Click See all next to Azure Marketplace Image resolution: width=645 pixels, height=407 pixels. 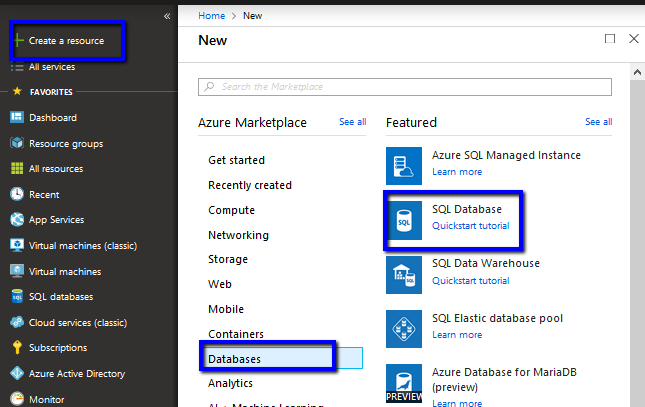352,122
